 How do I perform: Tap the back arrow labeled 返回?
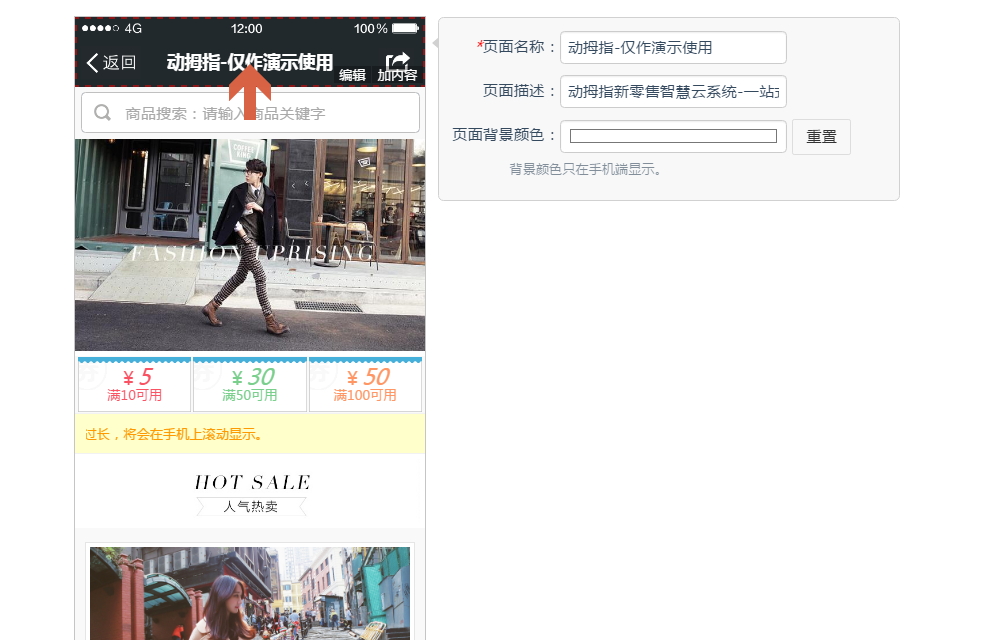click(111, 62)
